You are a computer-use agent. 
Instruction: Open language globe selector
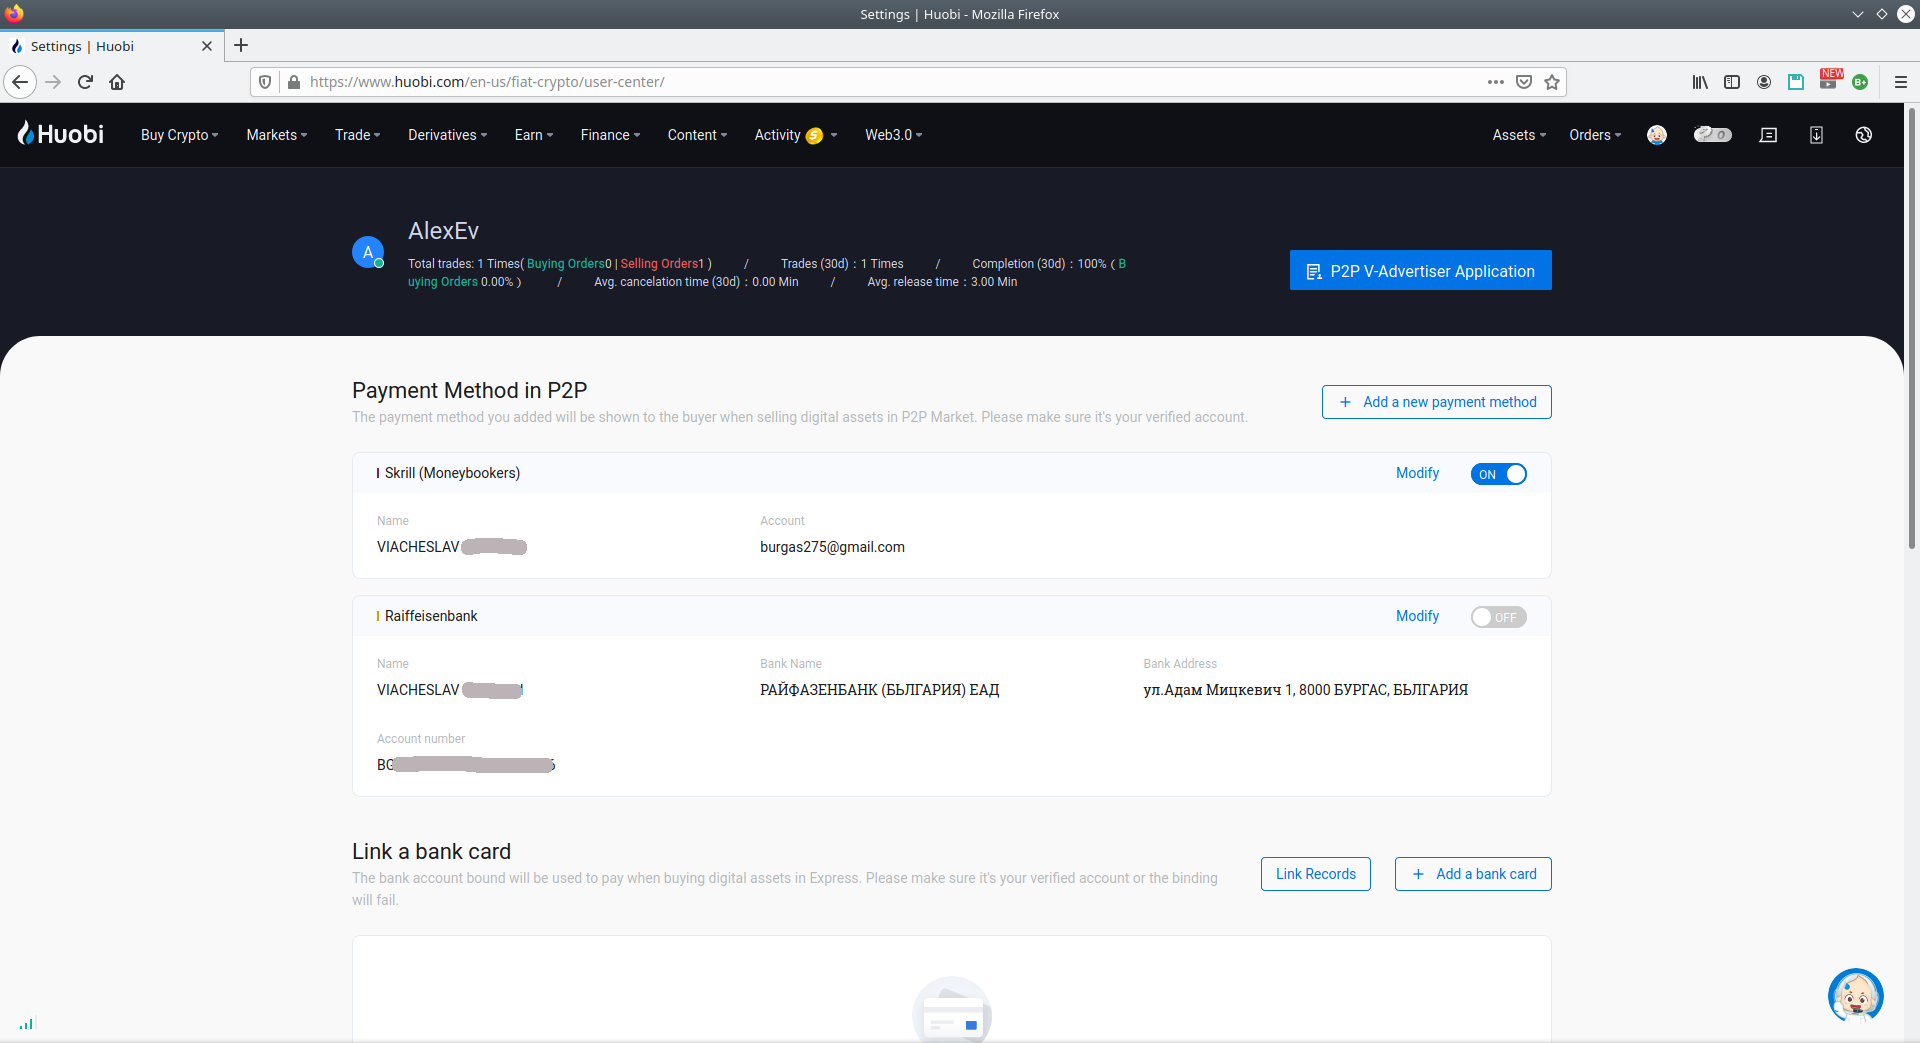click(x=1864, y=135)
